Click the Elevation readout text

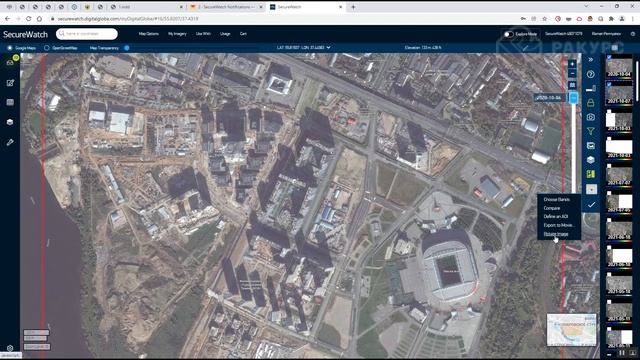tap(423, 48)
